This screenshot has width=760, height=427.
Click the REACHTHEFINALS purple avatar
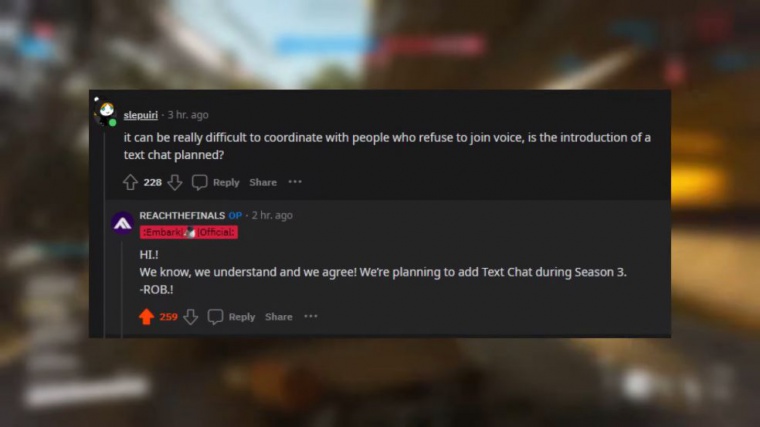[x=123, y=223]
